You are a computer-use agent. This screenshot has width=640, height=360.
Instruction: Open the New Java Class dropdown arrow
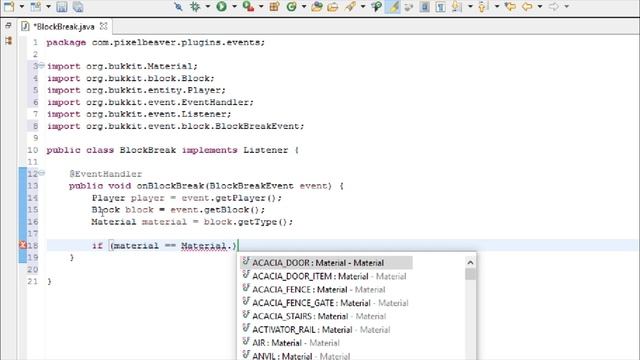click(304, 7)
